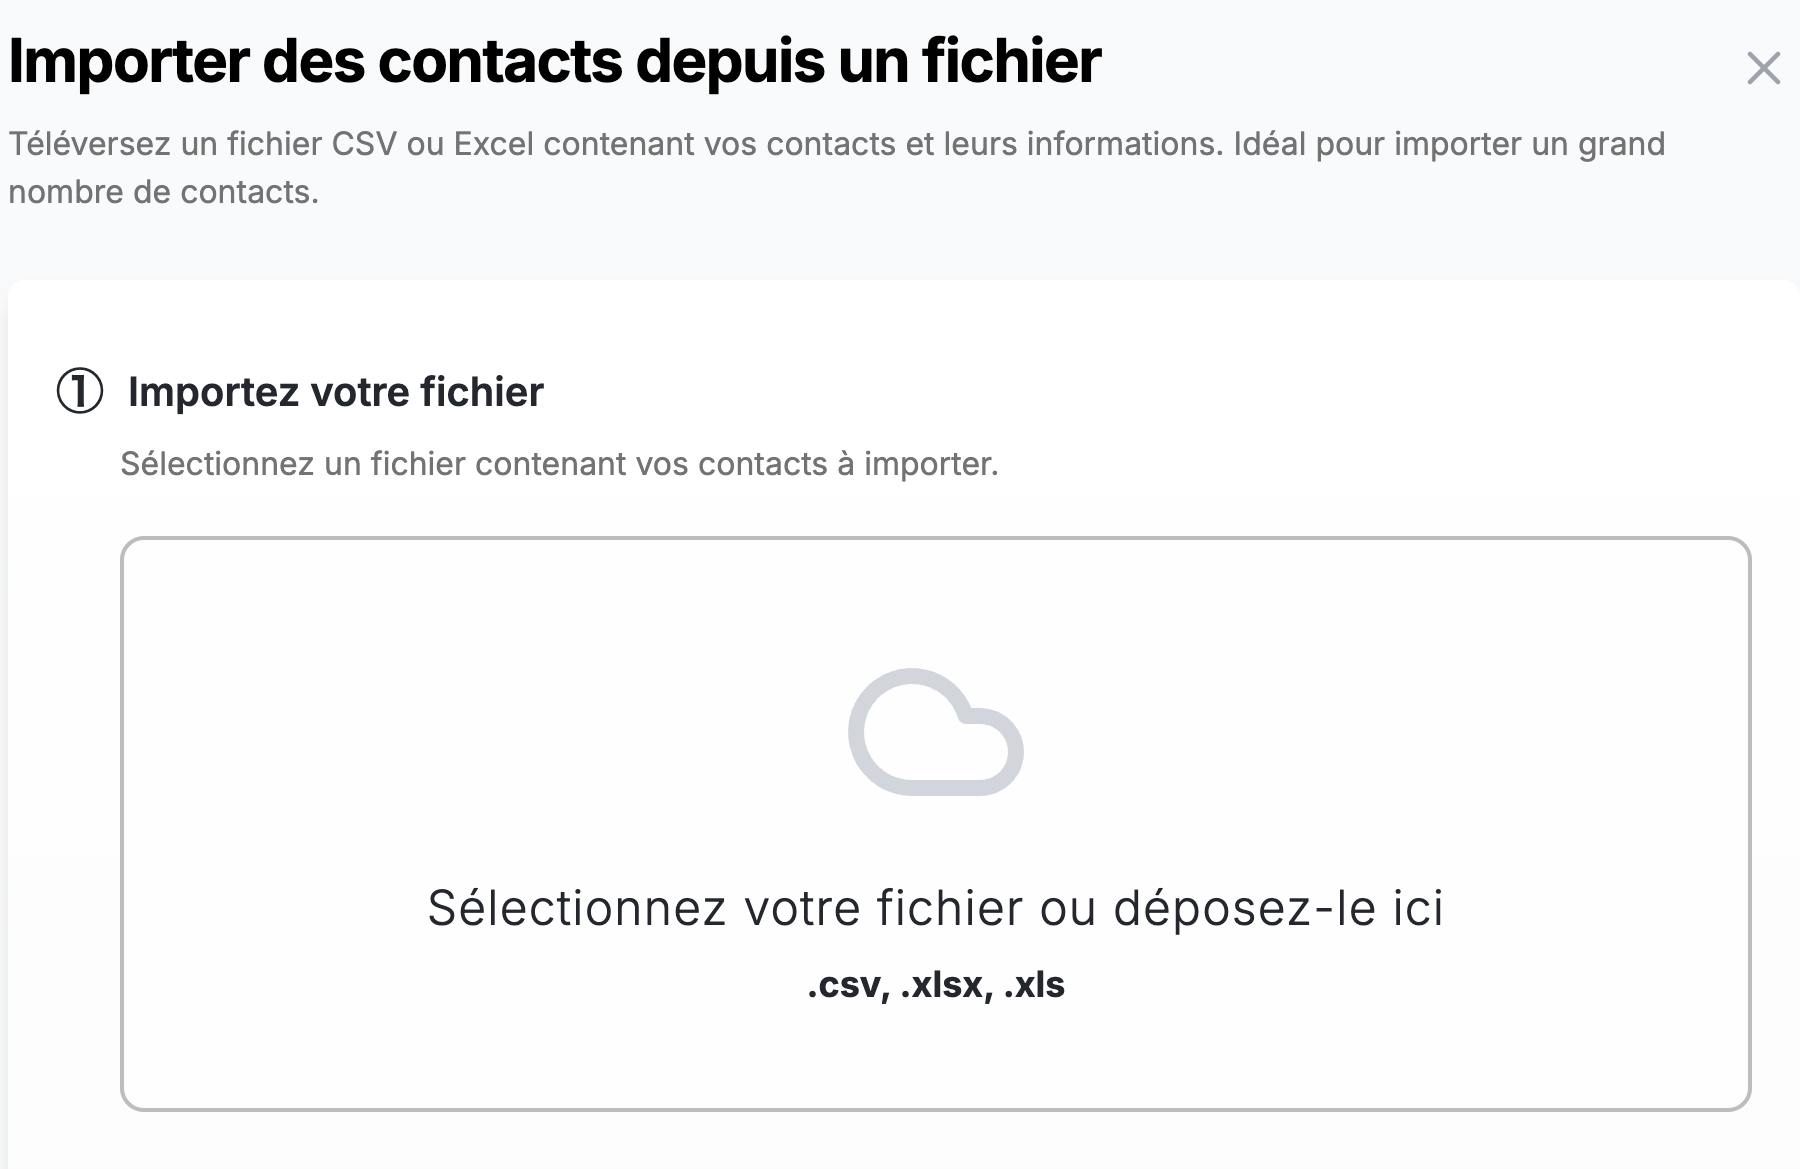Click the close cross of the import dialog

[1764, 68]
